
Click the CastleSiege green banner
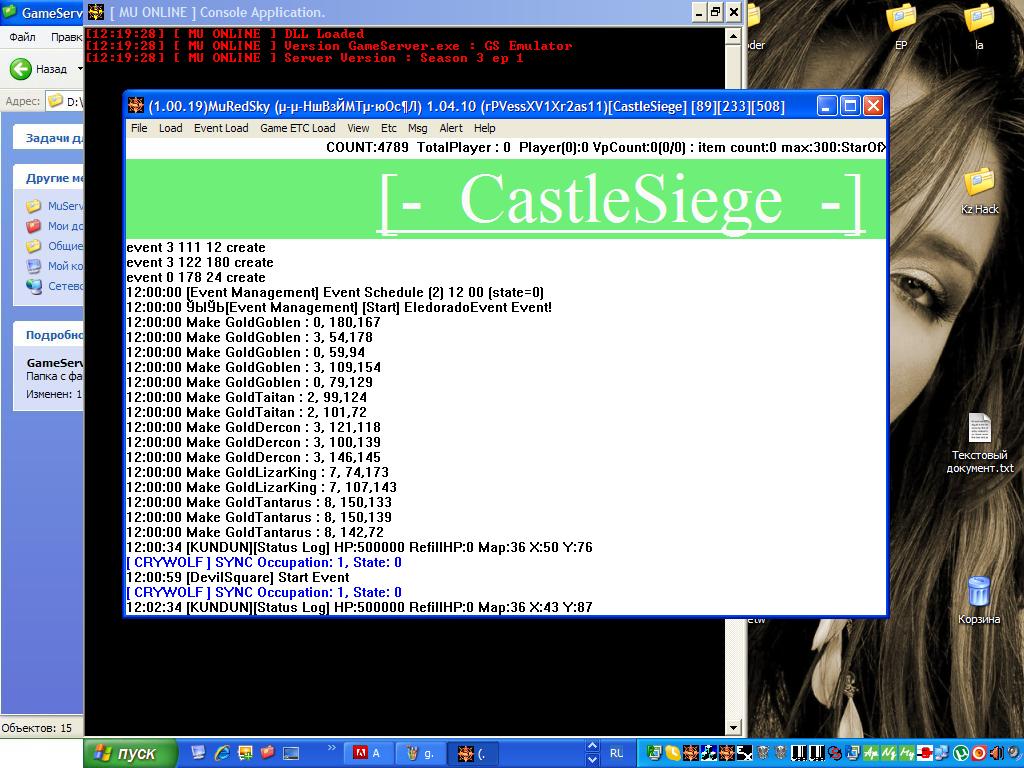[505, 199]
